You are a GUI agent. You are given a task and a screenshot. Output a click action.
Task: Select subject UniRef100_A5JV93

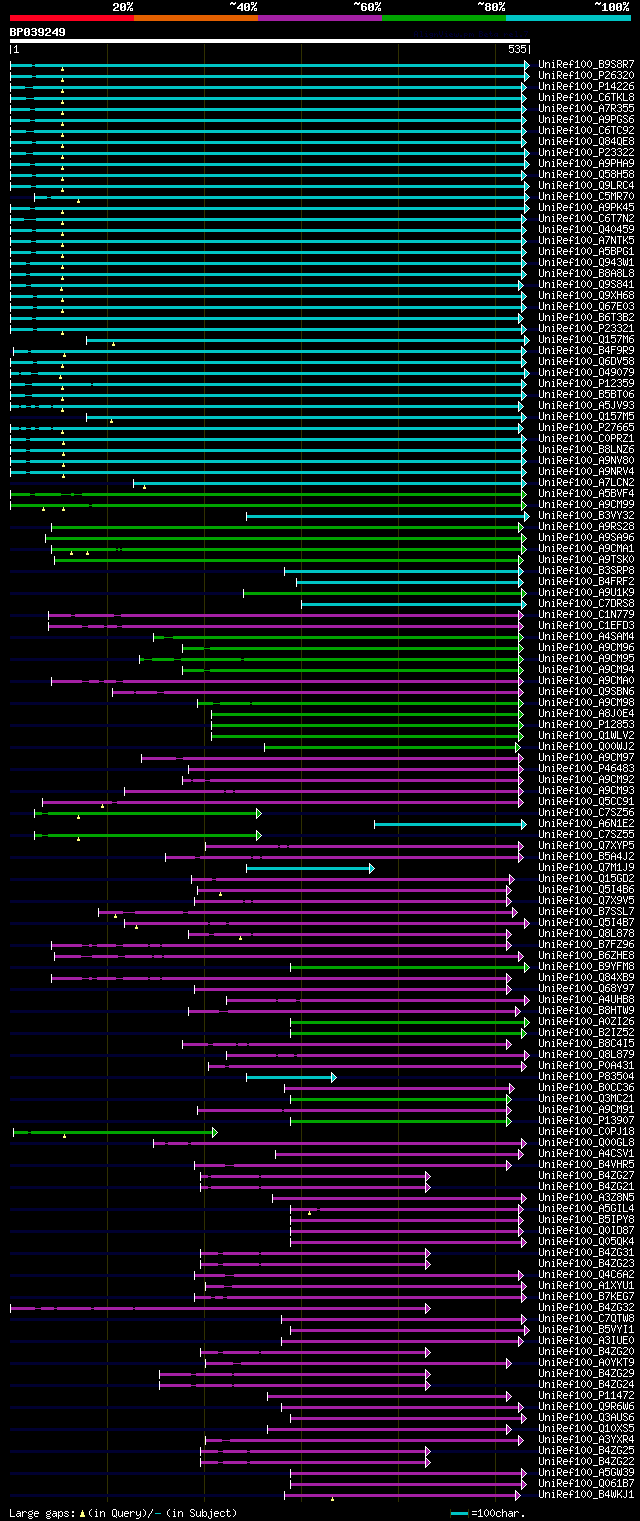(x=586, y=405)
